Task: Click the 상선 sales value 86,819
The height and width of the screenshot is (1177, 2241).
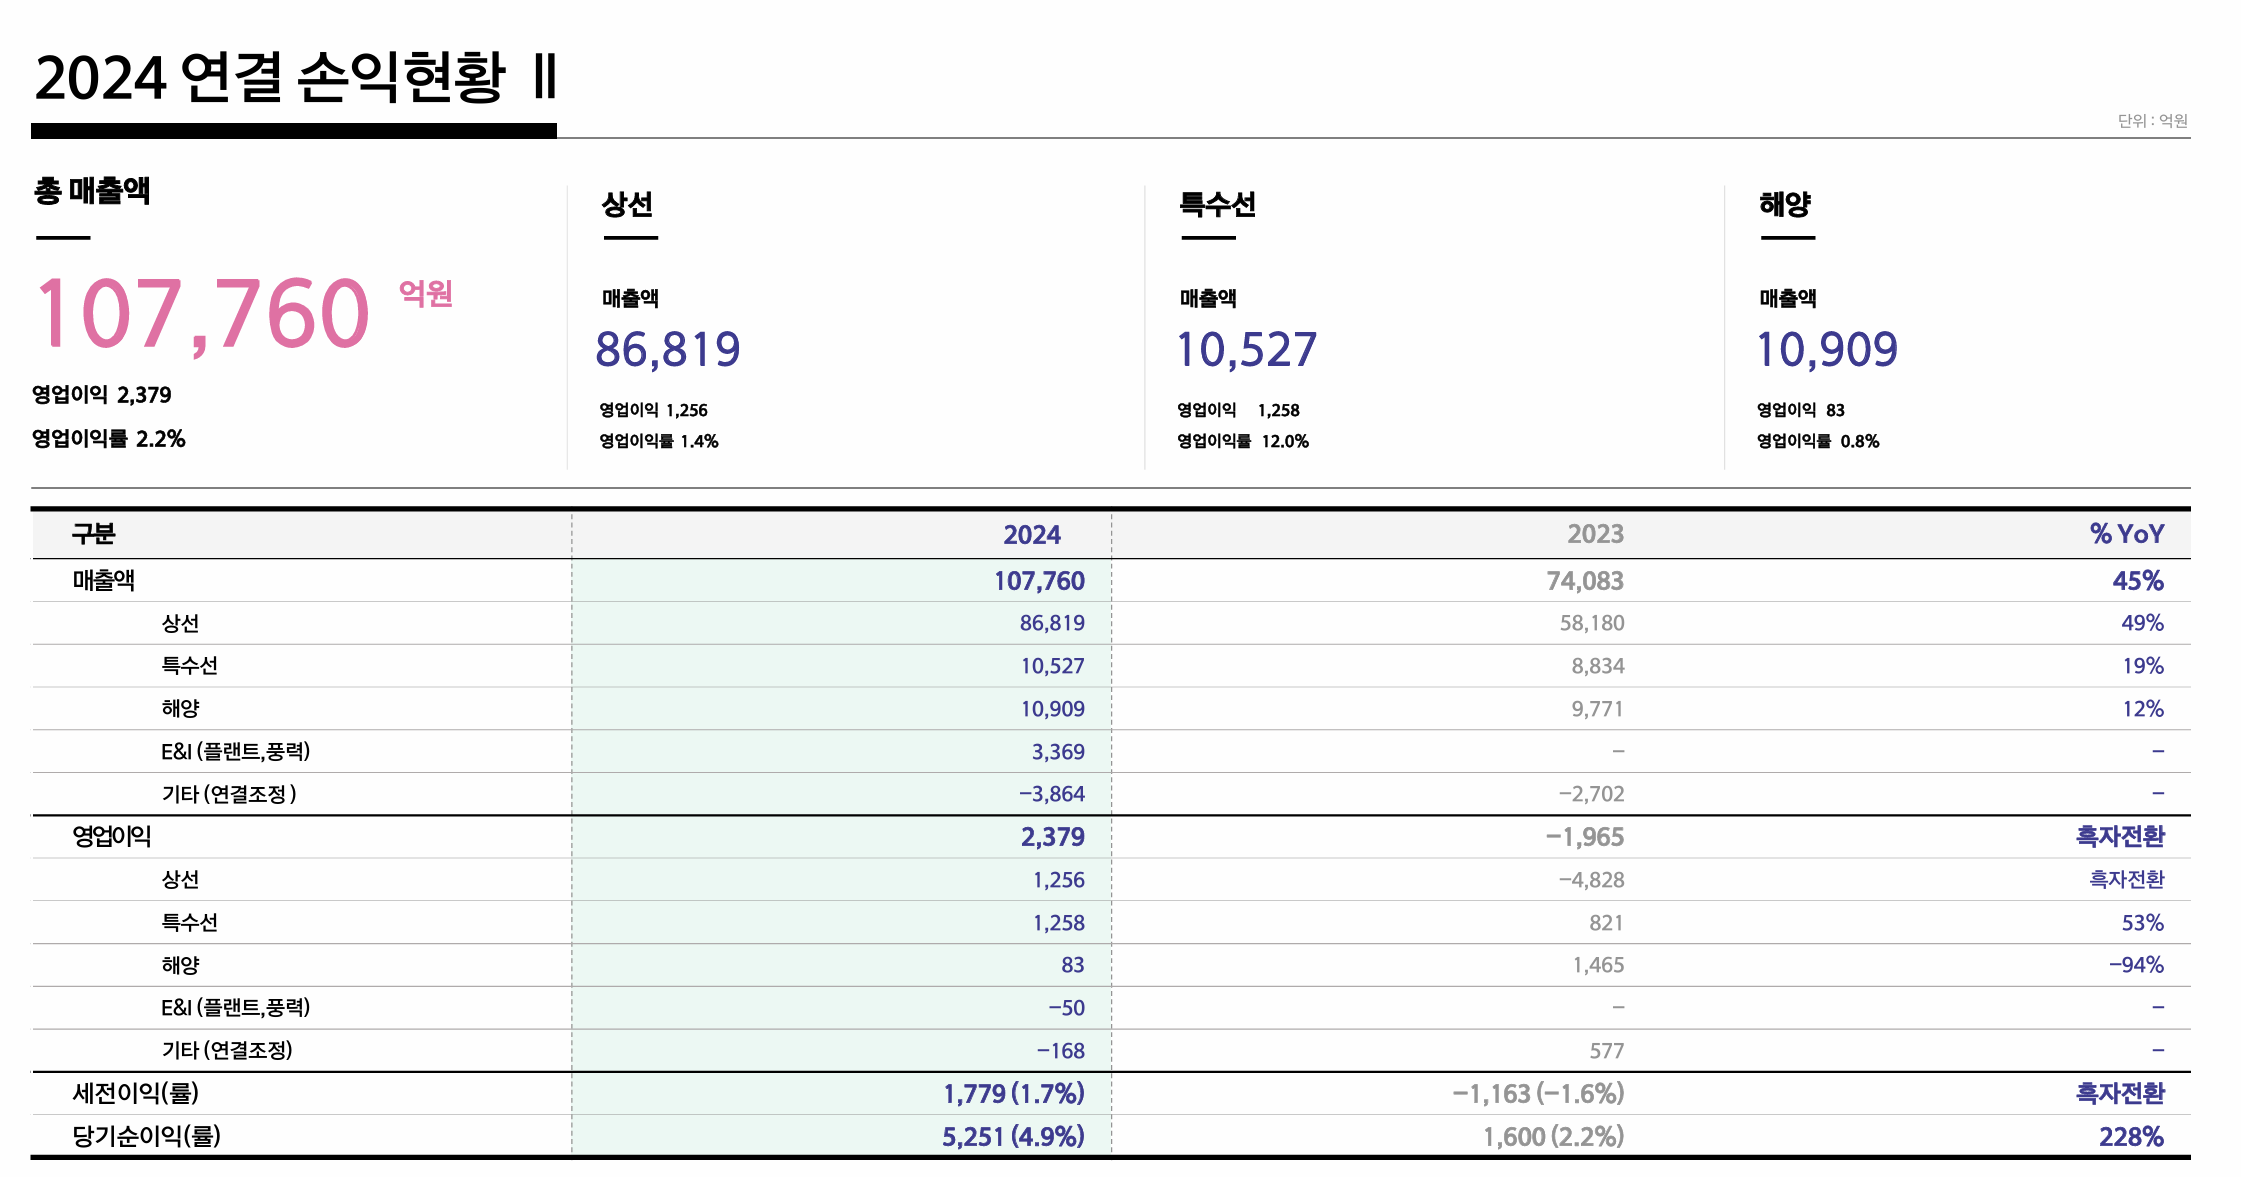Action: pyautogui.click(x=667, y=350)
